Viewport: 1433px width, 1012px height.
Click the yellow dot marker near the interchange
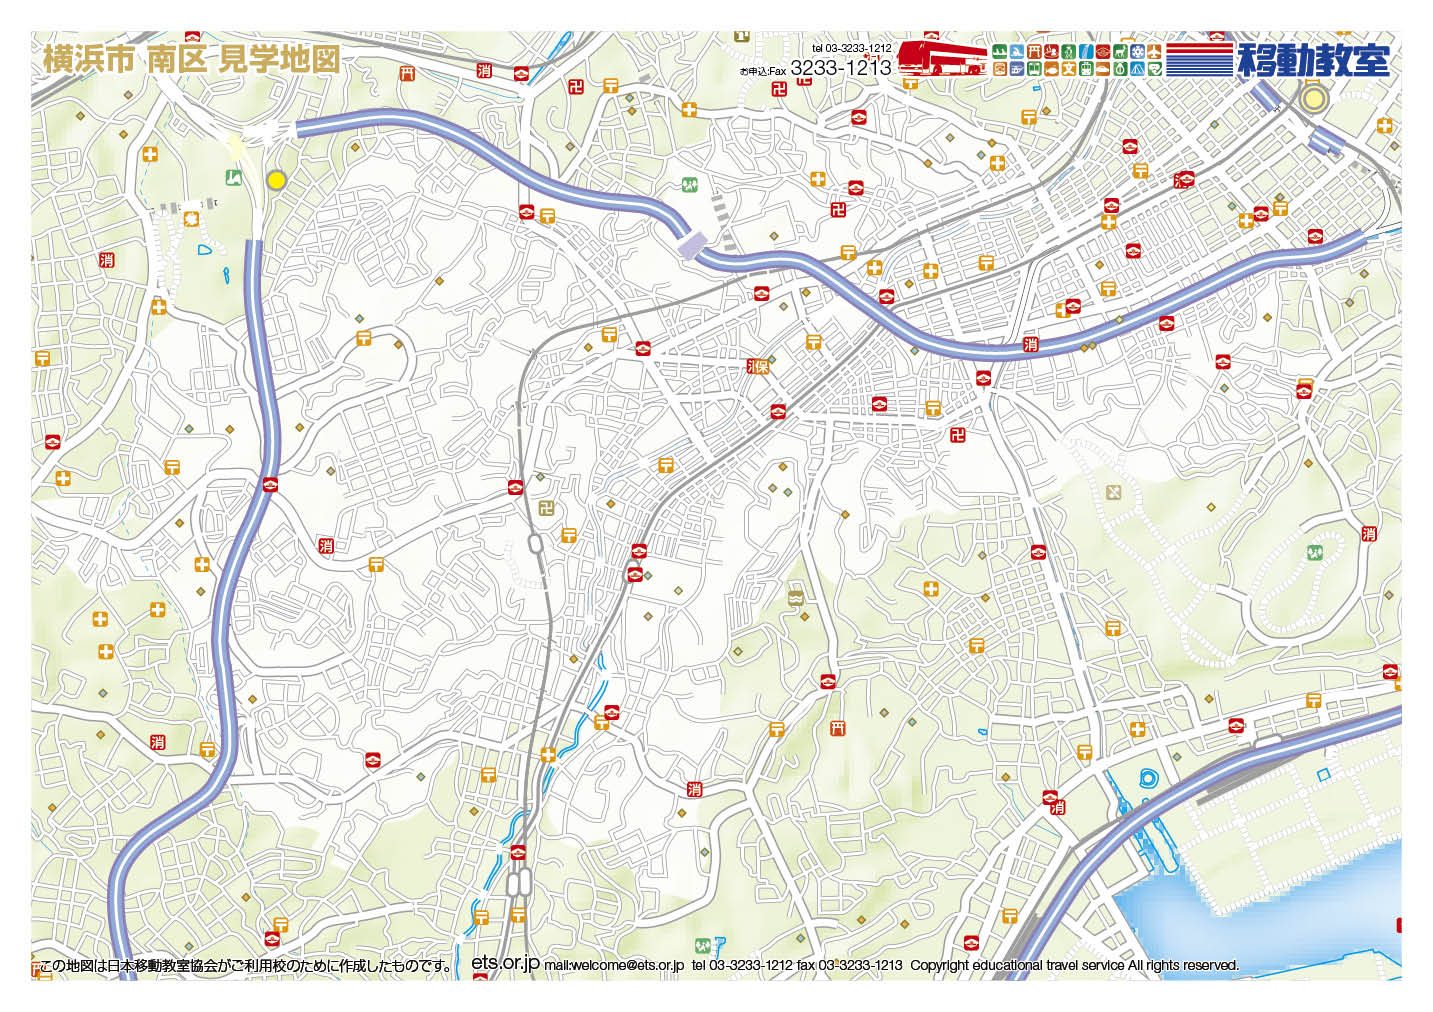276,180
